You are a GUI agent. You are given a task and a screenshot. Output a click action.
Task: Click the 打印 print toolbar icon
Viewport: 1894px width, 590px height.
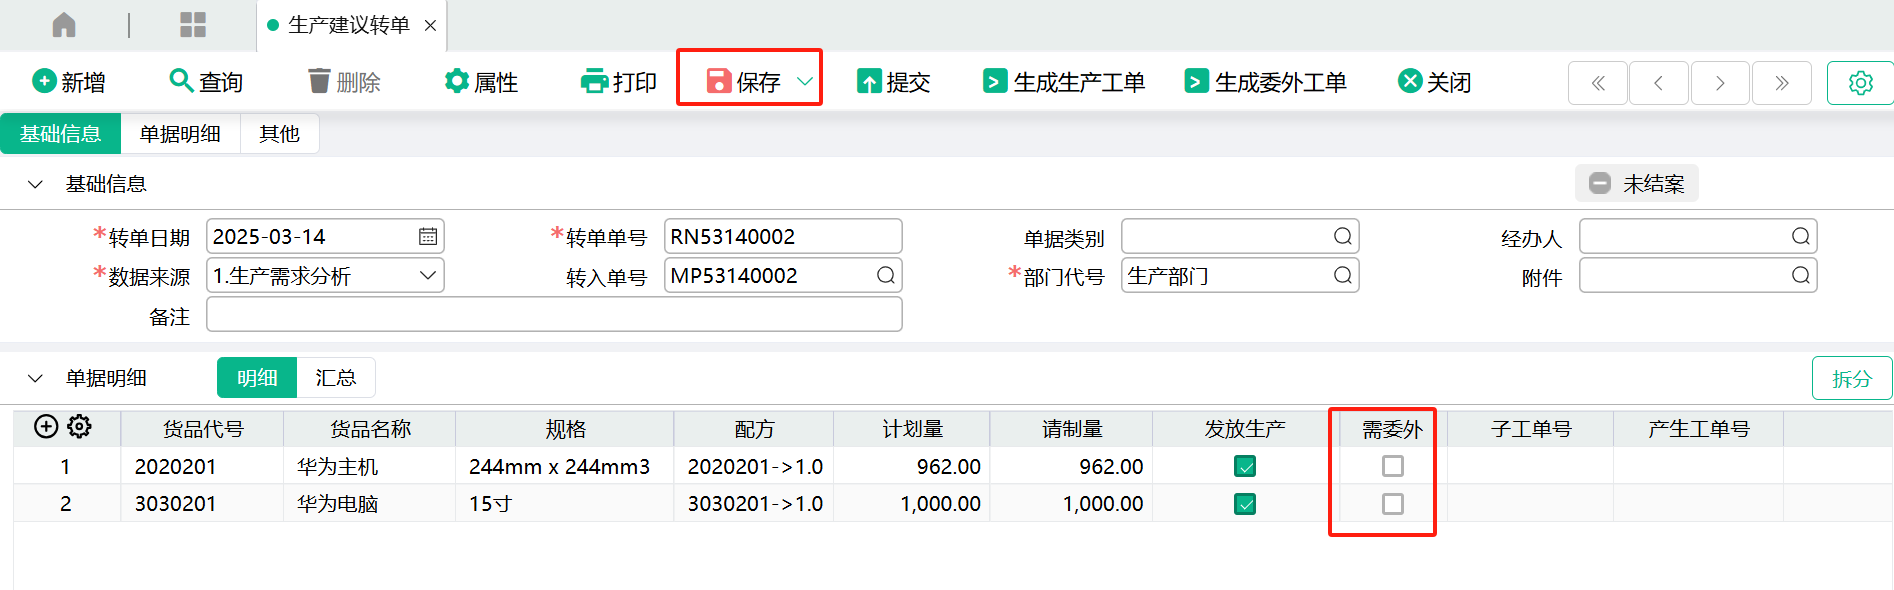point(594,81)
